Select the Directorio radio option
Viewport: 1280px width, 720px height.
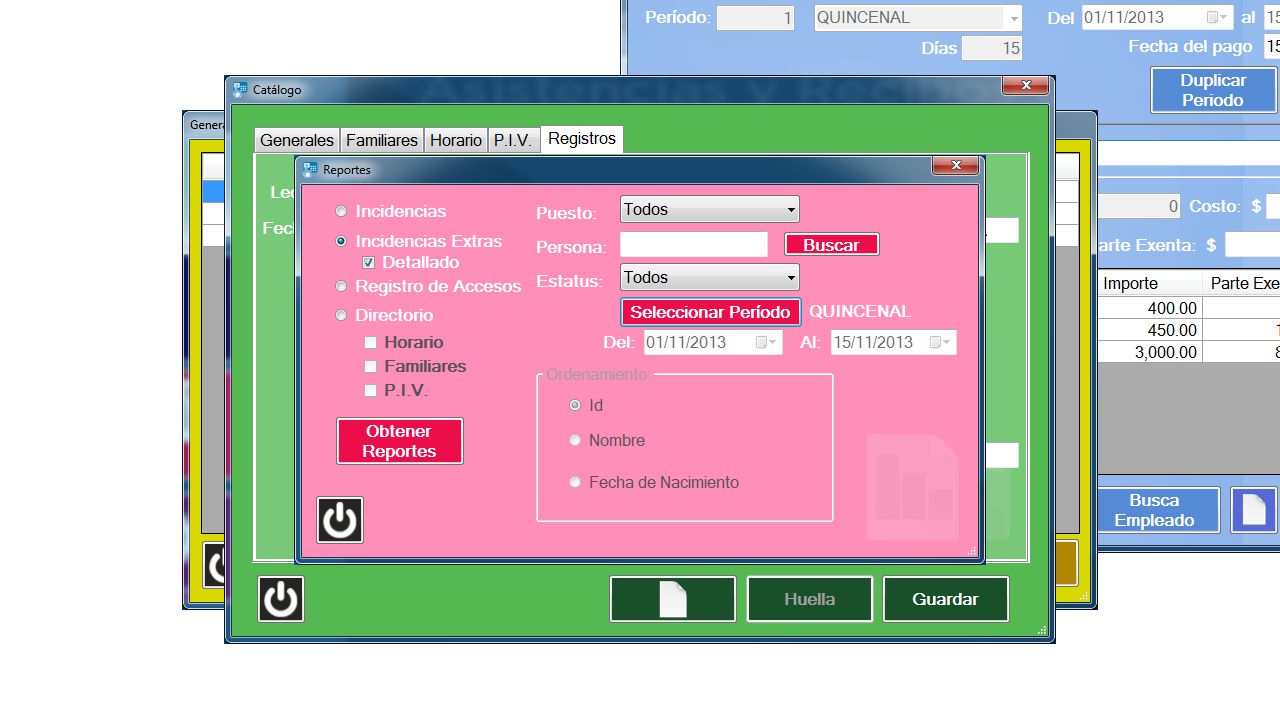point(342,315)
